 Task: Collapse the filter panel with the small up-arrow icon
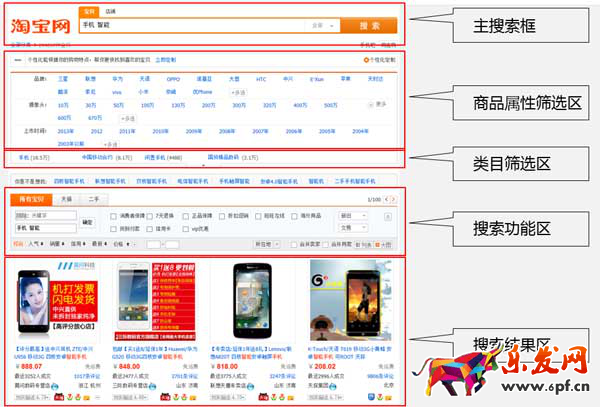tap(388, 217)
